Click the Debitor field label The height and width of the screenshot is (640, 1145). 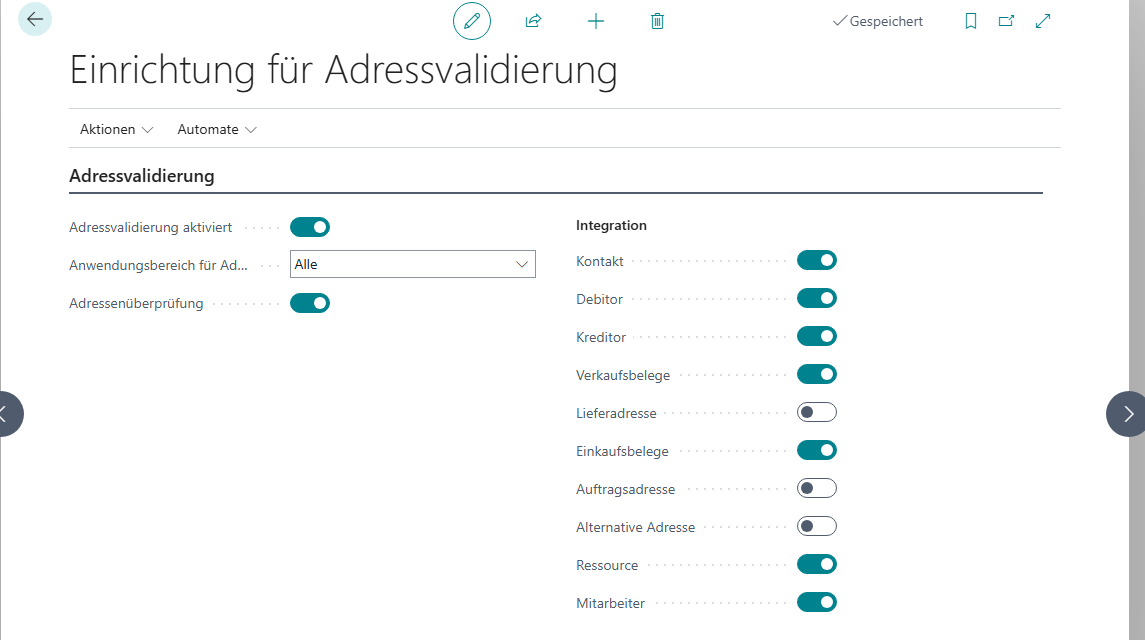(x=600, y=300)
